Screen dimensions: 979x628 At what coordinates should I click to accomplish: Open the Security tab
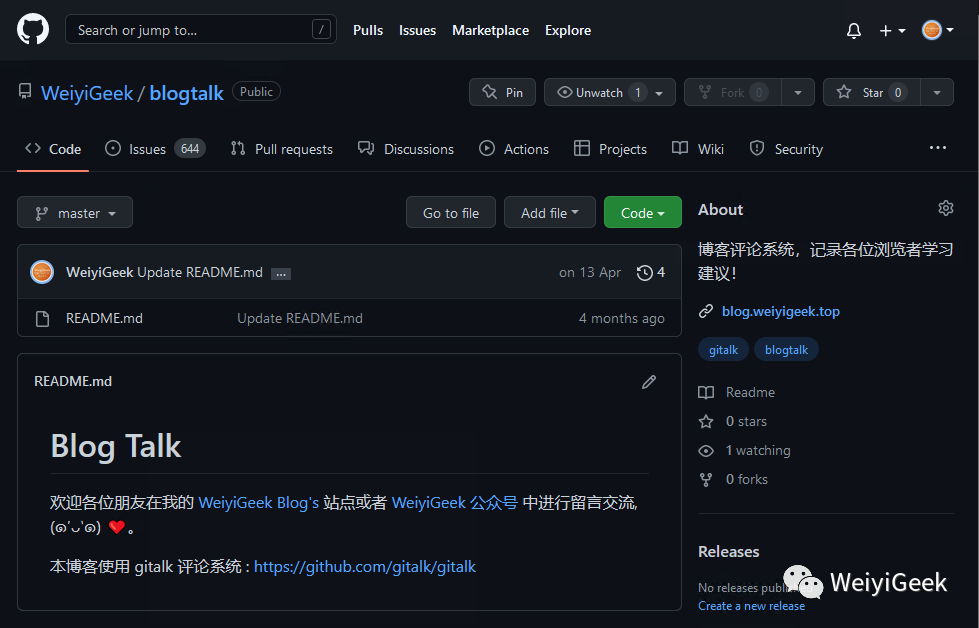coord(786,149)
